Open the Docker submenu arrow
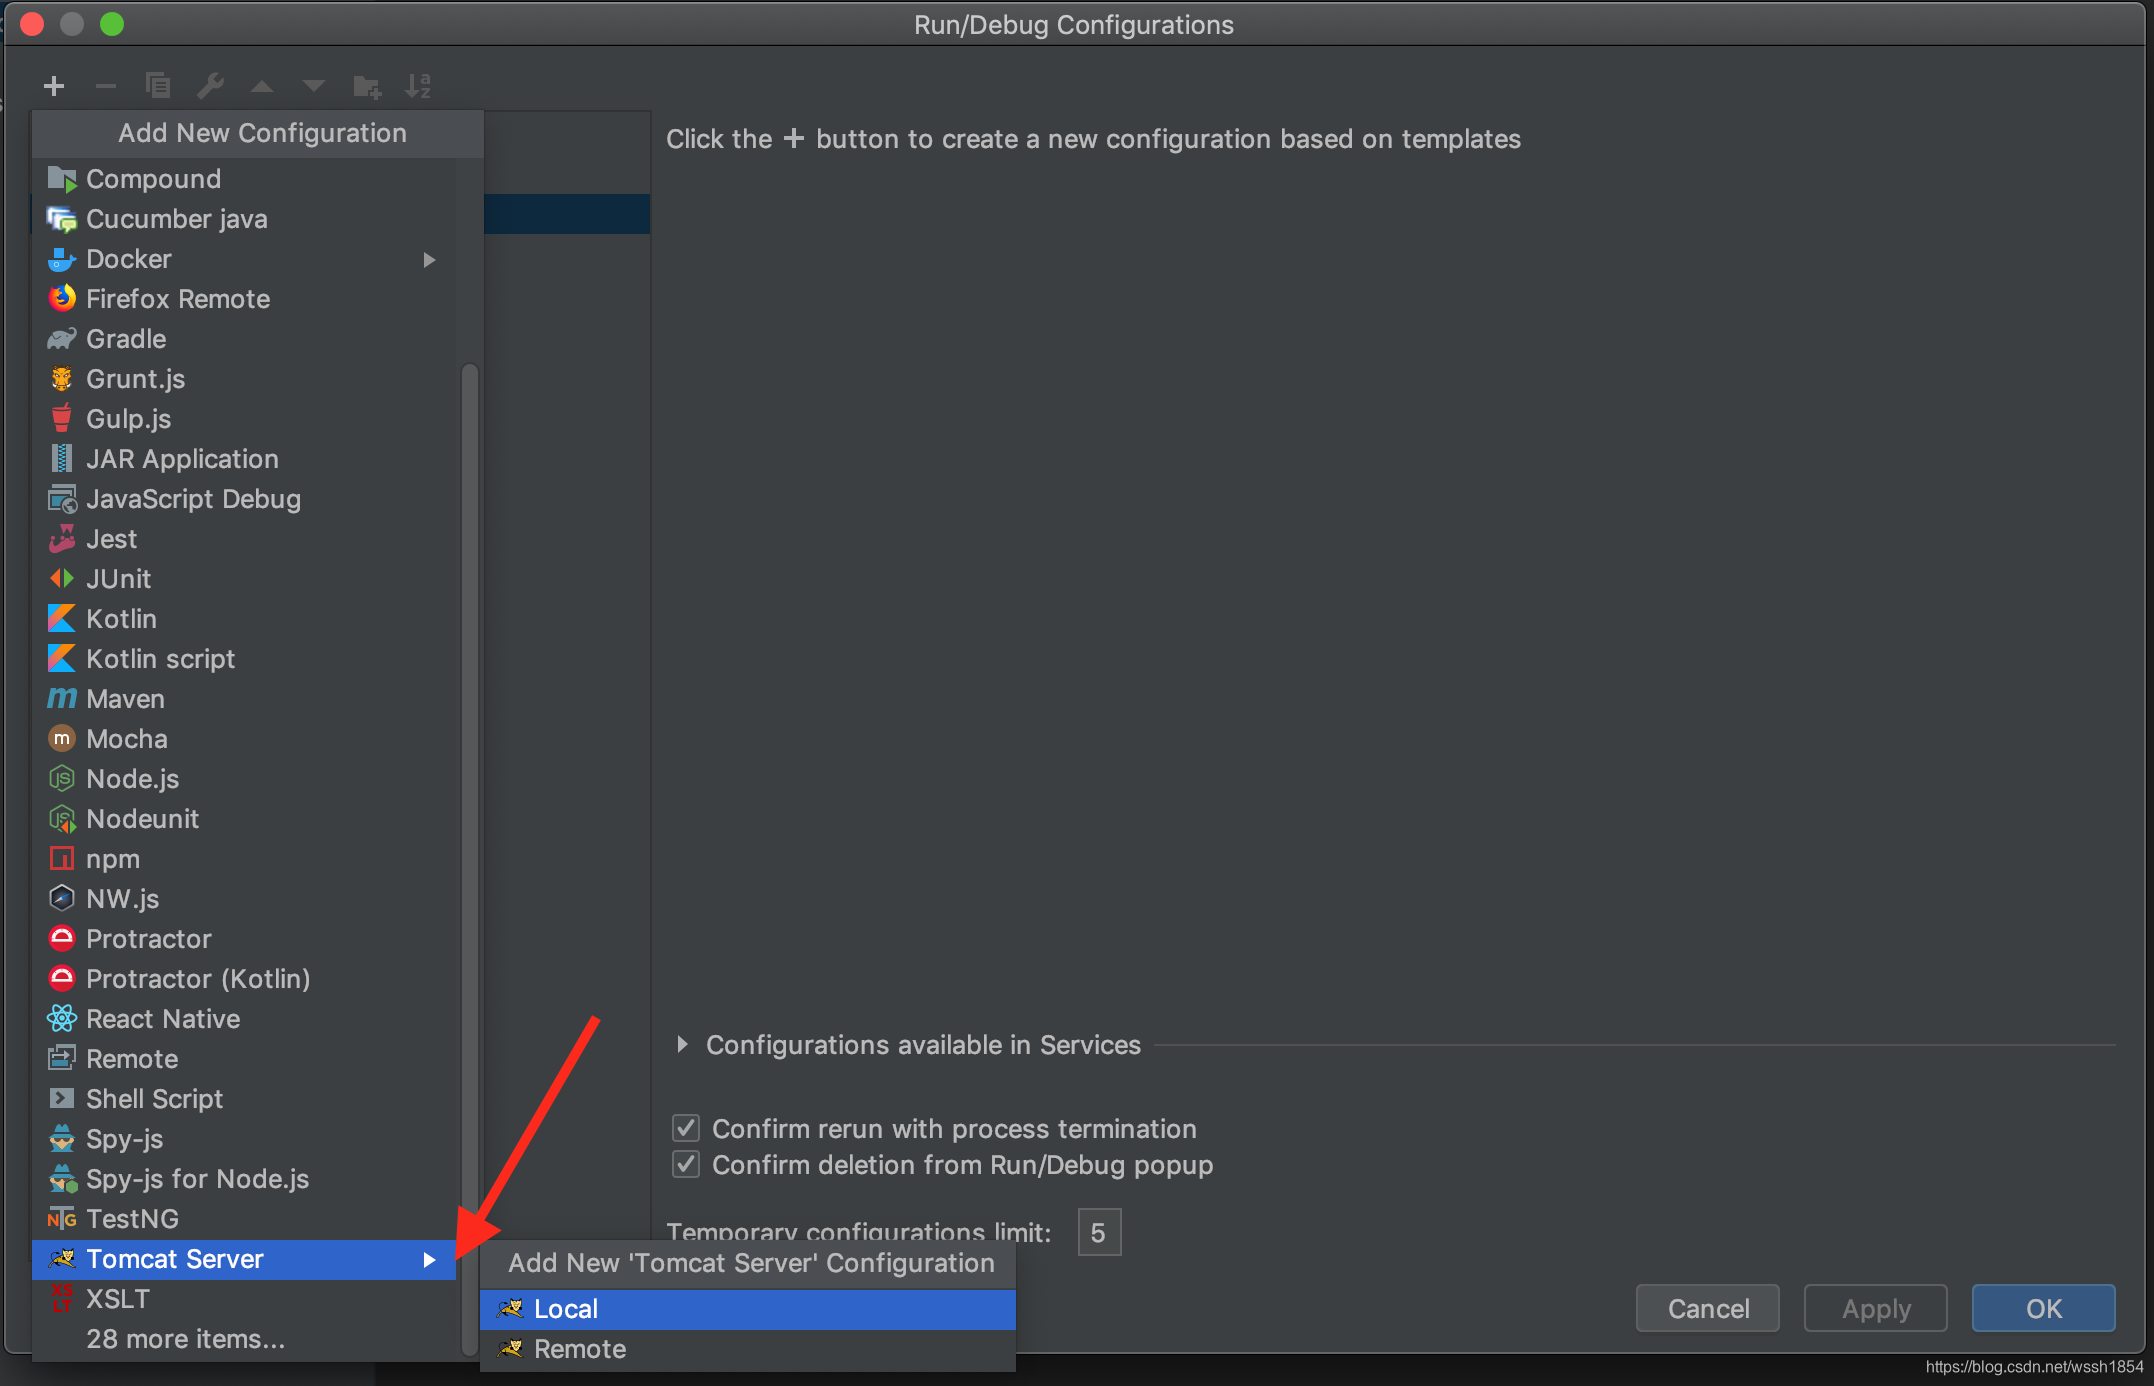 coord(429,260)
